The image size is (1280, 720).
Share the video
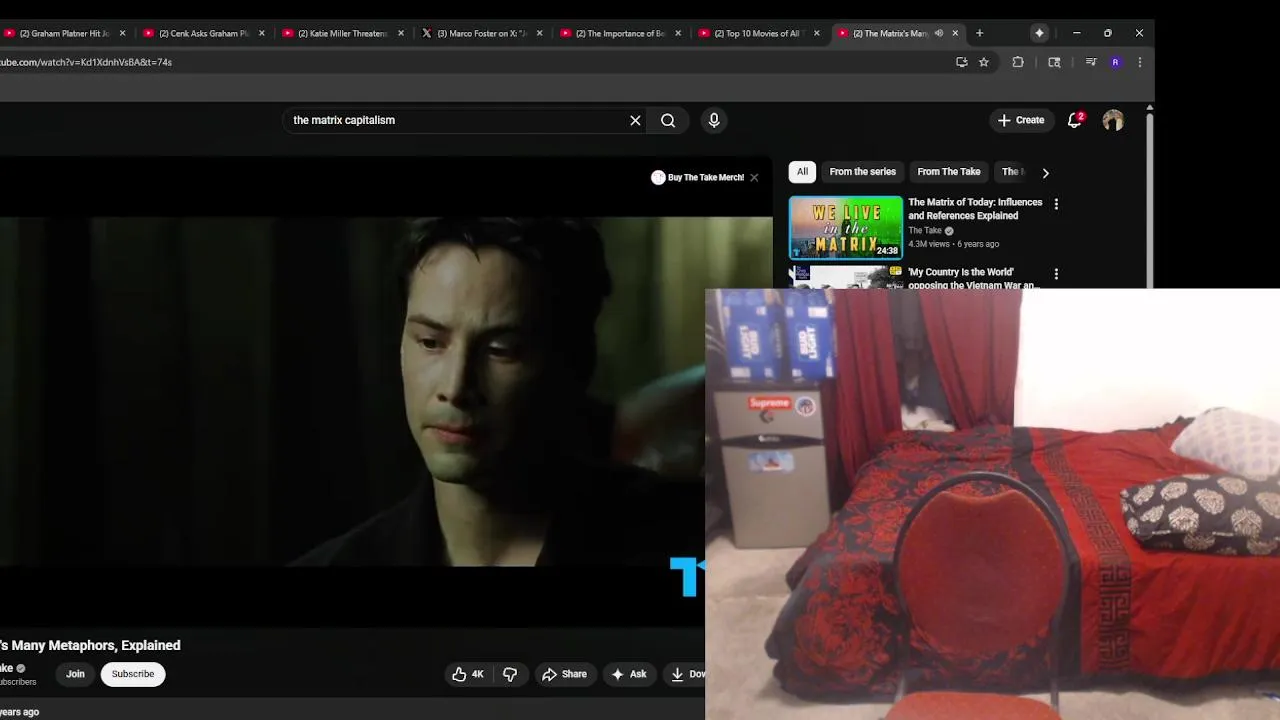click(x=565, y=674)
